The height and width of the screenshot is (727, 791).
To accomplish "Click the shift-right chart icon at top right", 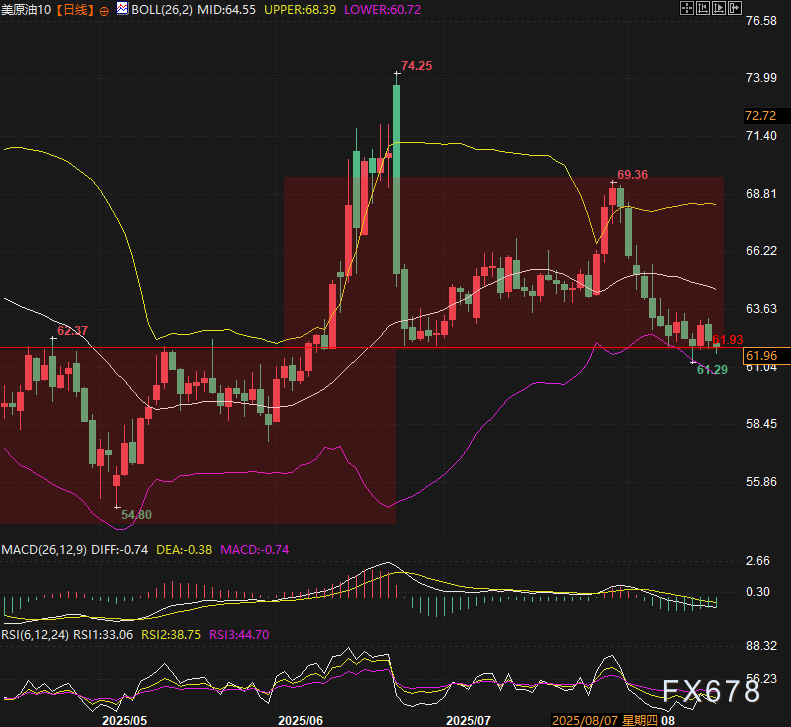I will (x=734, y=8).
